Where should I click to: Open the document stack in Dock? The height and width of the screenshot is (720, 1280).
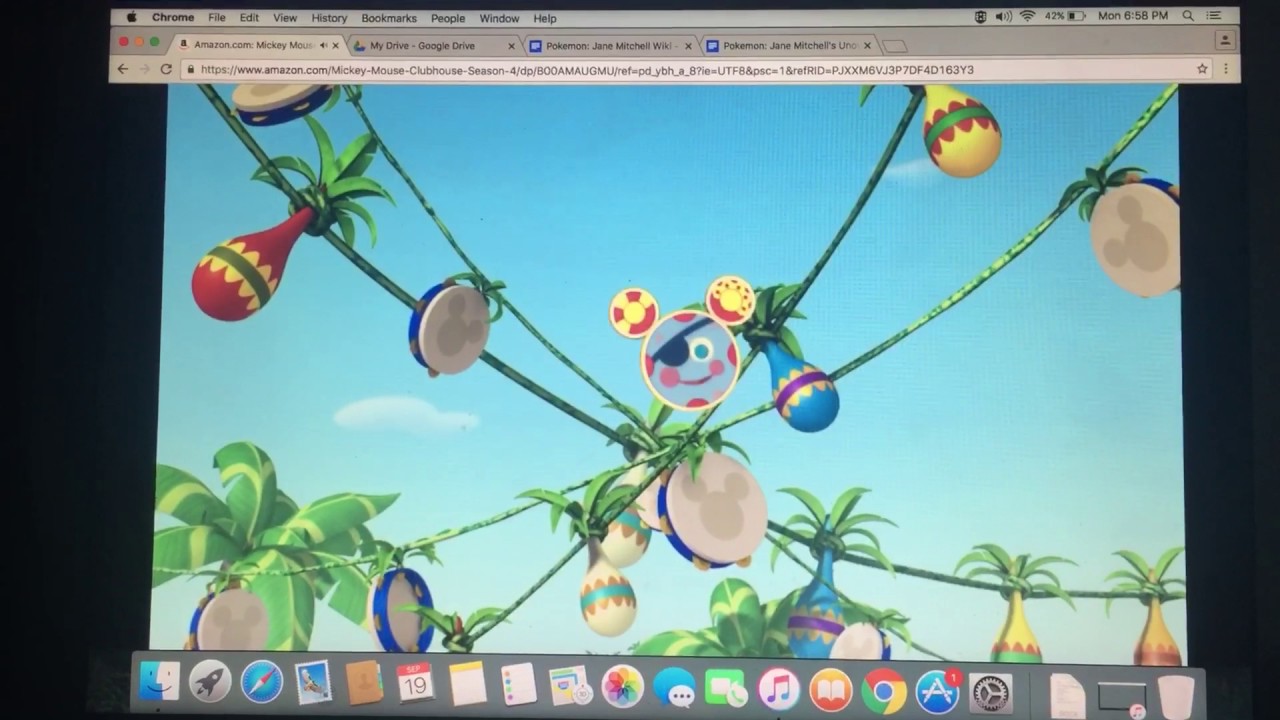click(x=1067, y=695)
